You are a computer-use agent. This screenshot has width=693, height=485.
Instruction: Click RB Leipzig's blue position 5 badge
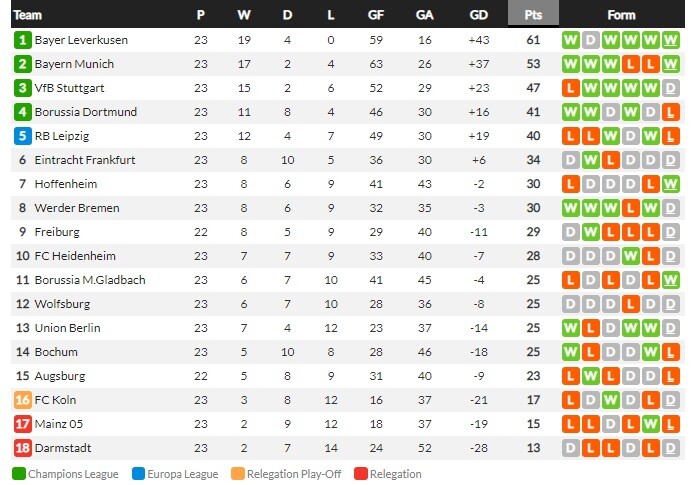pos(23,136)
